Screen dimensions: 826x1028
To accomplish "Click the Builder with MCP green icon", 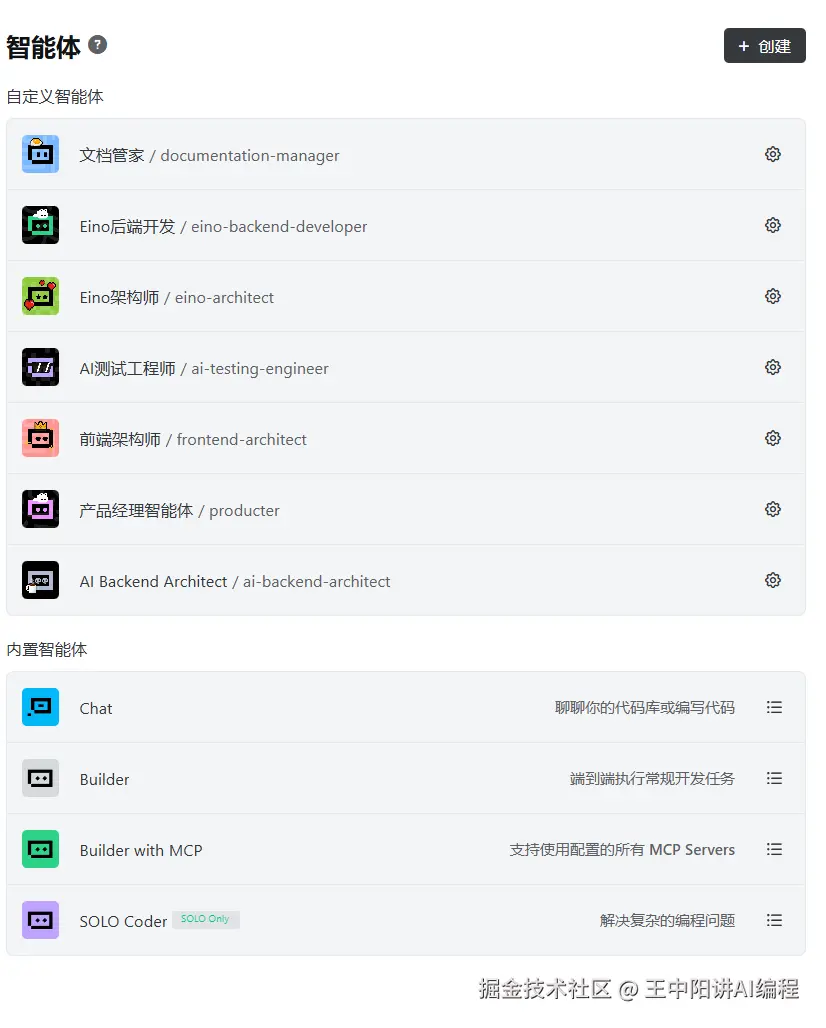I will pos(40,849).
